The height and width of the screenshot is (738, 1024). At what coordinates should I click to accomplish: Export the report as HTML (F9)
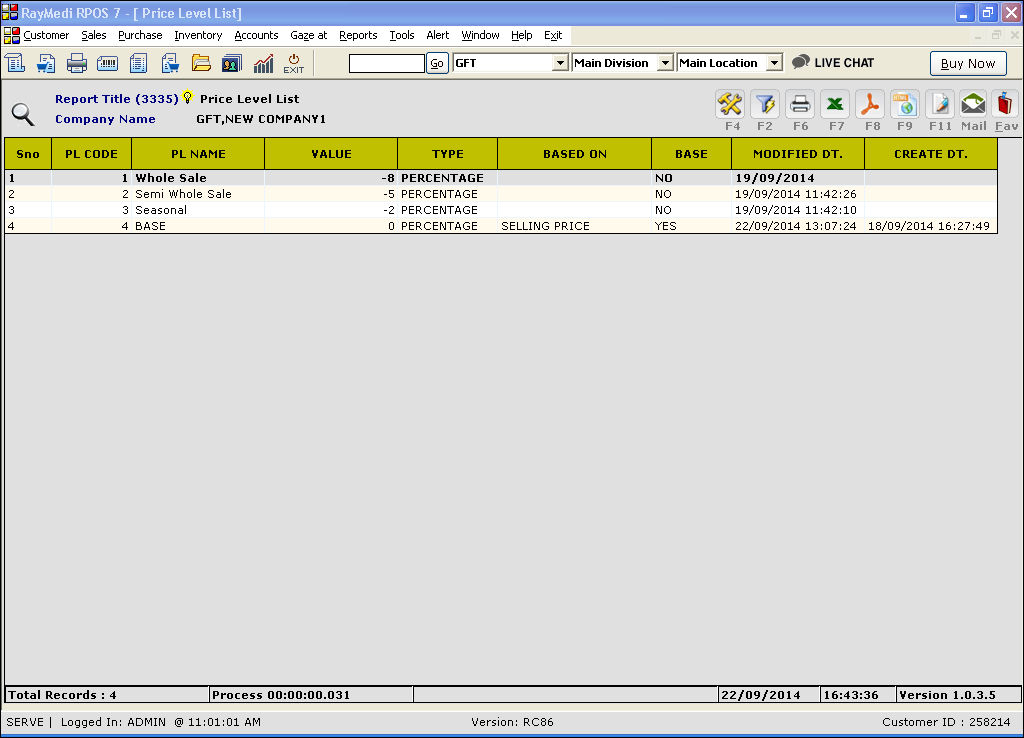pos(905,104)
